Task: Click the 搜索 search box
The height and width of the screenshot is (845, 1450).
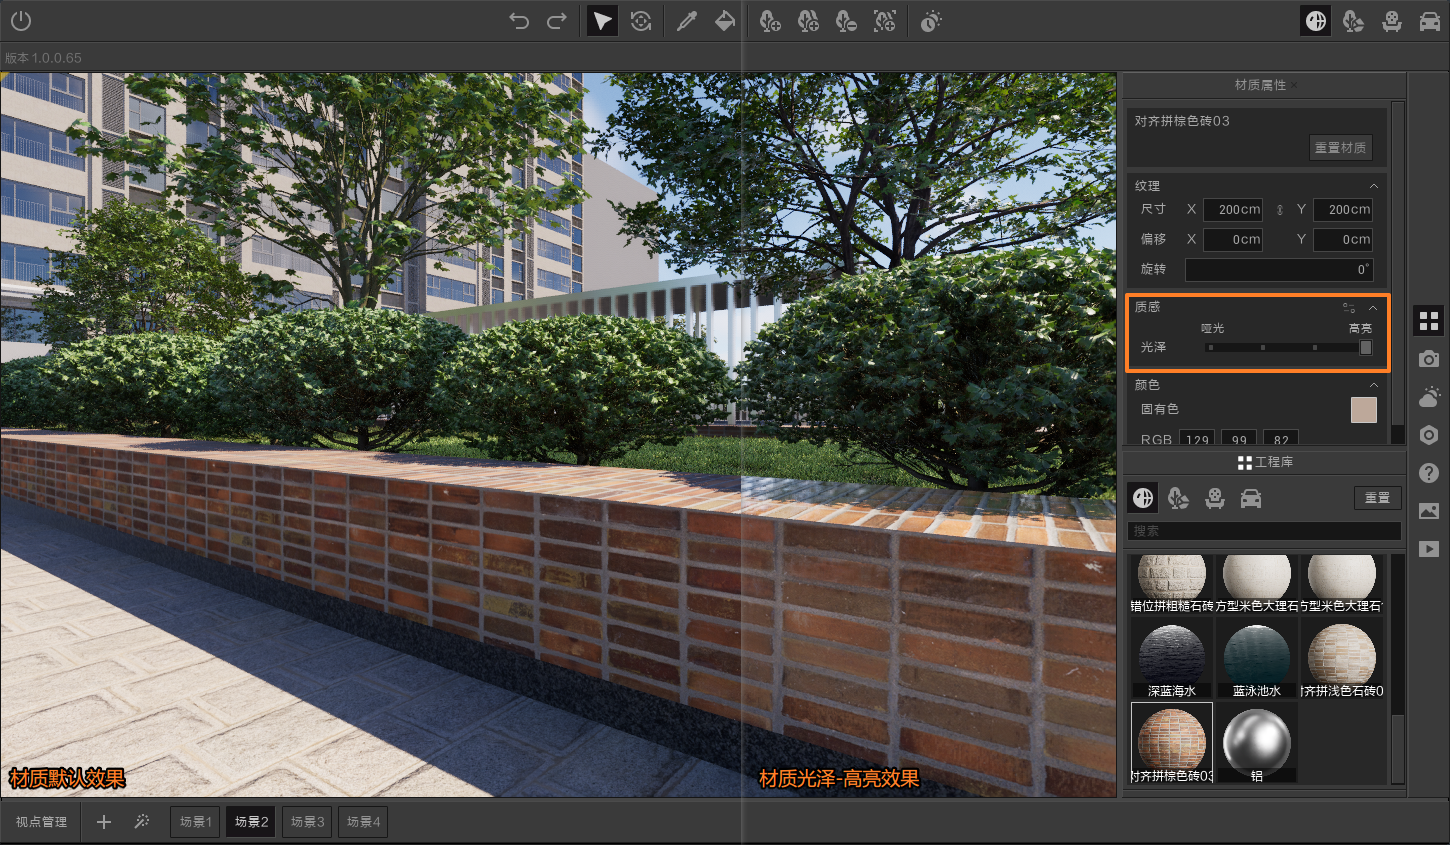Action: (x=1265, y=531)
